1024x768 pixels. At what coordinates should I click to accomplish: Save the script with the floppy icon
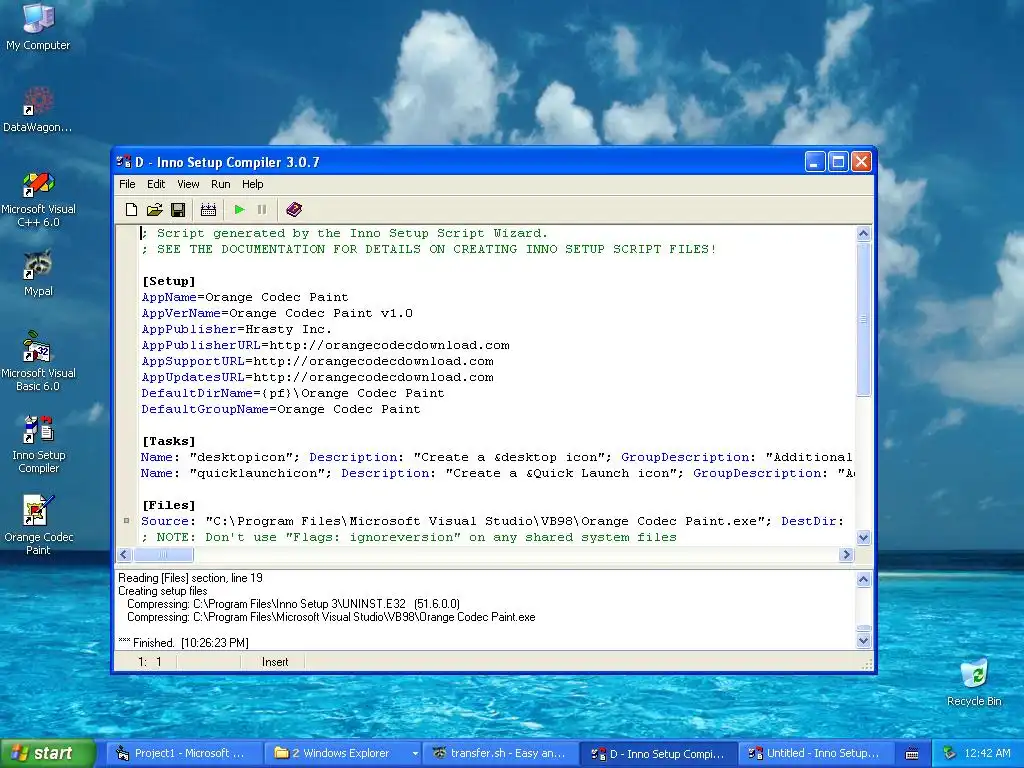178,210
